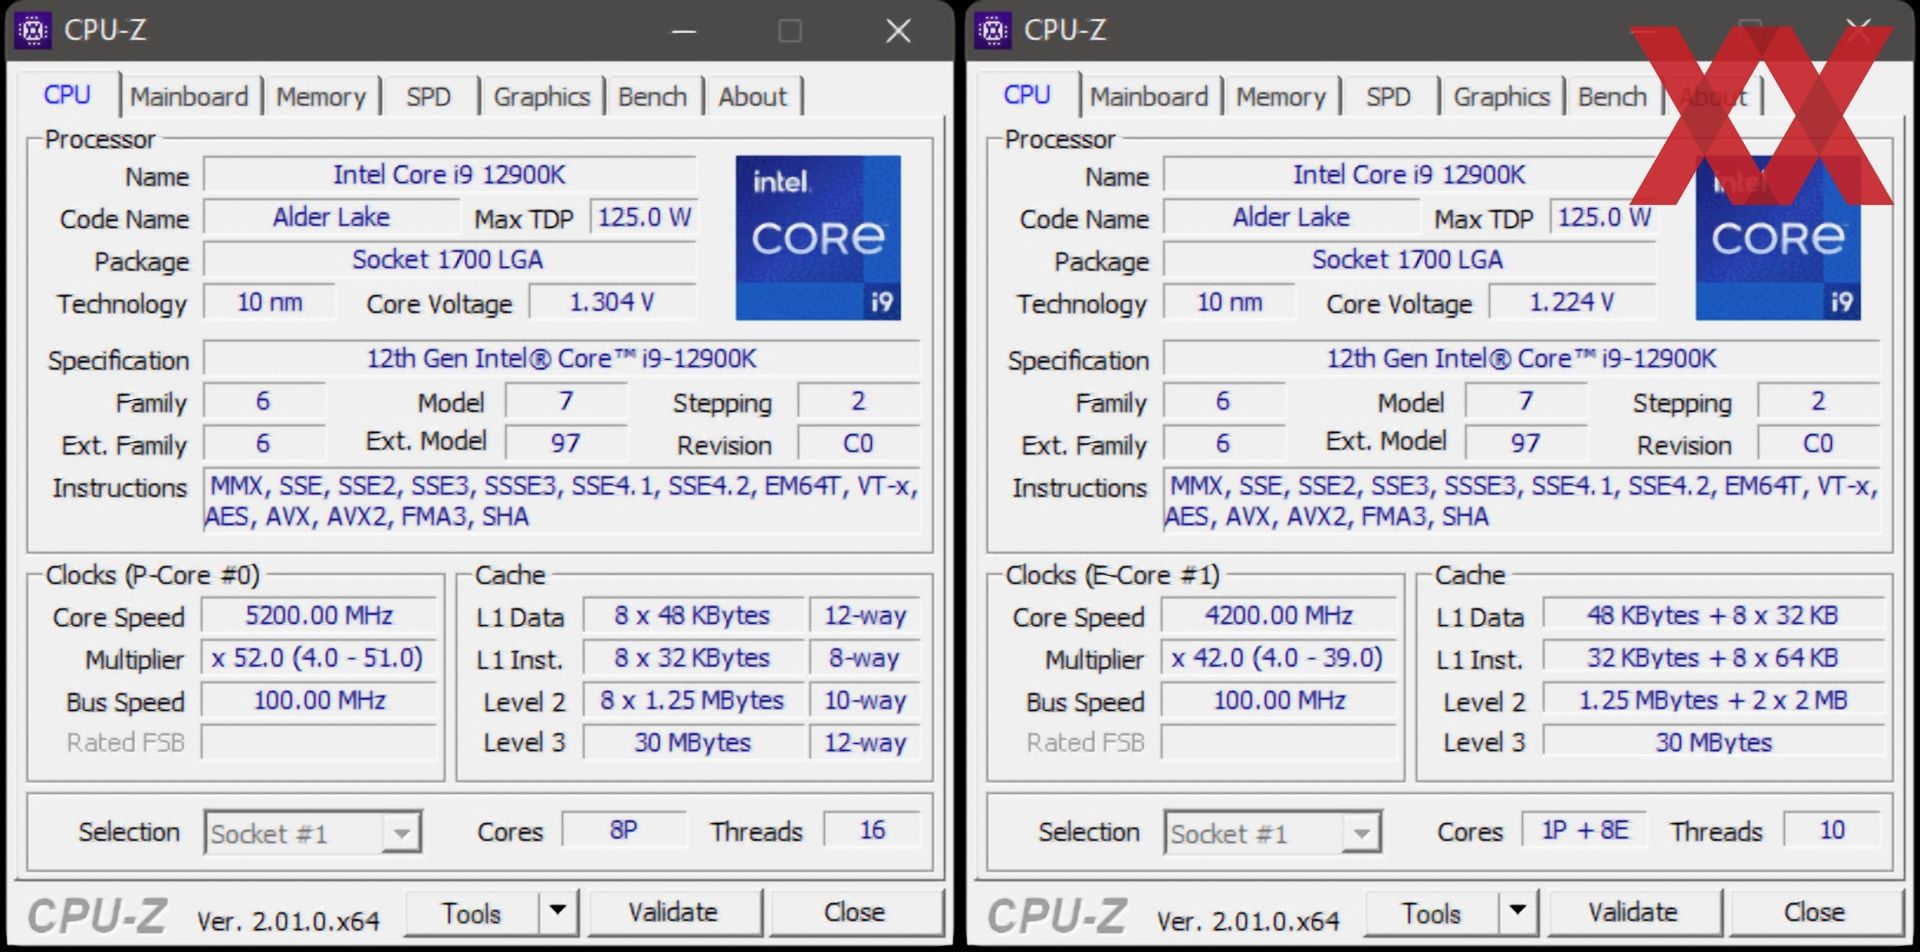1920x952 pixels.
Task: Click Max TDP 125.0 W in left window
Action: (644, 217)
